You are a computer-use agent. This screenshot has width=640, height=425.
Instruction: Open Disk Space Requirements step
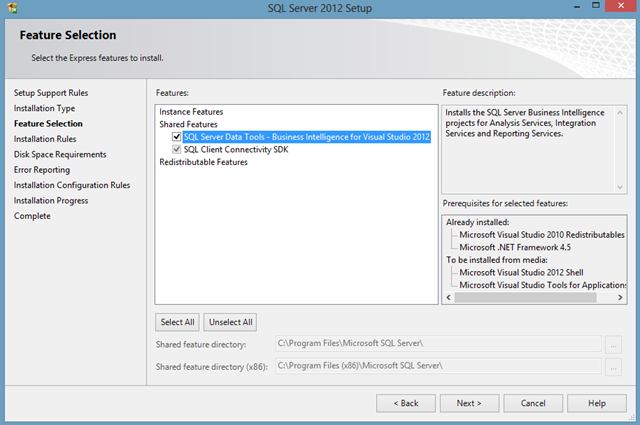point(60,154)
